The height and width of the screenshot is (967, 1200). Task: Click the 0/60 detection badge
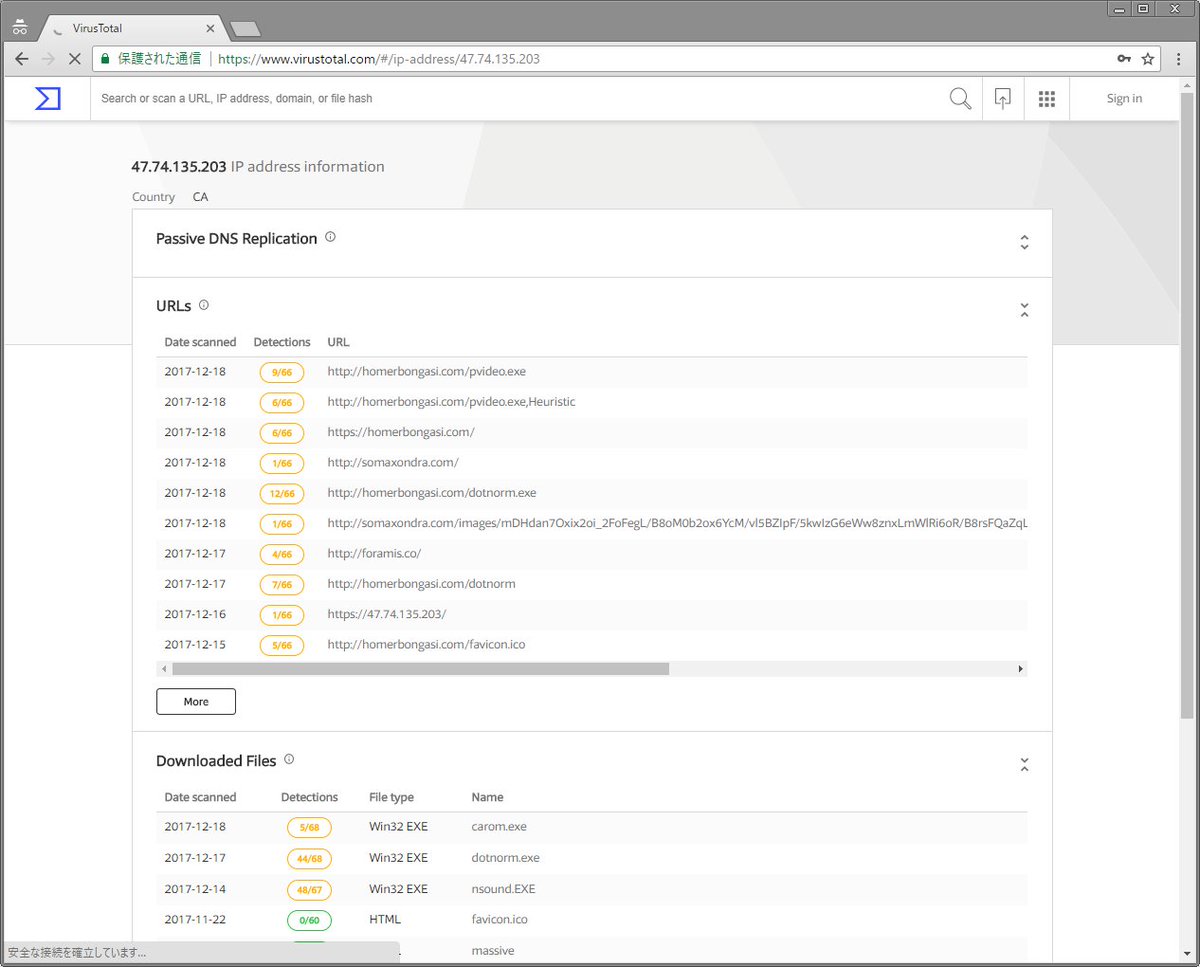(x=309, y=919)
